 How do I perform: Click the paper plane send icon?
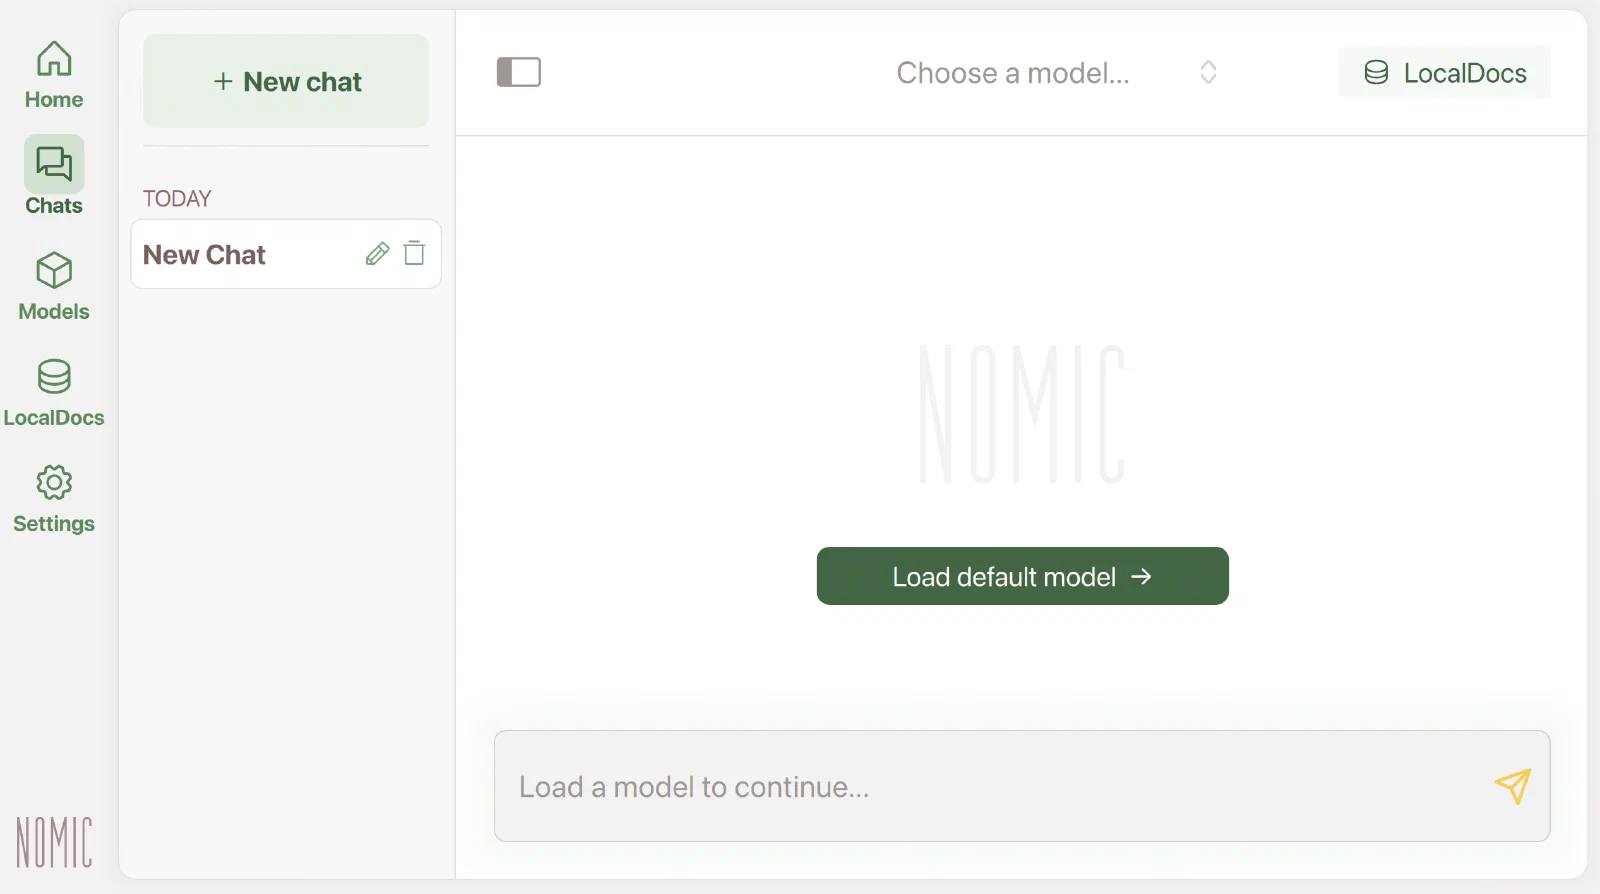[1513, 786]
